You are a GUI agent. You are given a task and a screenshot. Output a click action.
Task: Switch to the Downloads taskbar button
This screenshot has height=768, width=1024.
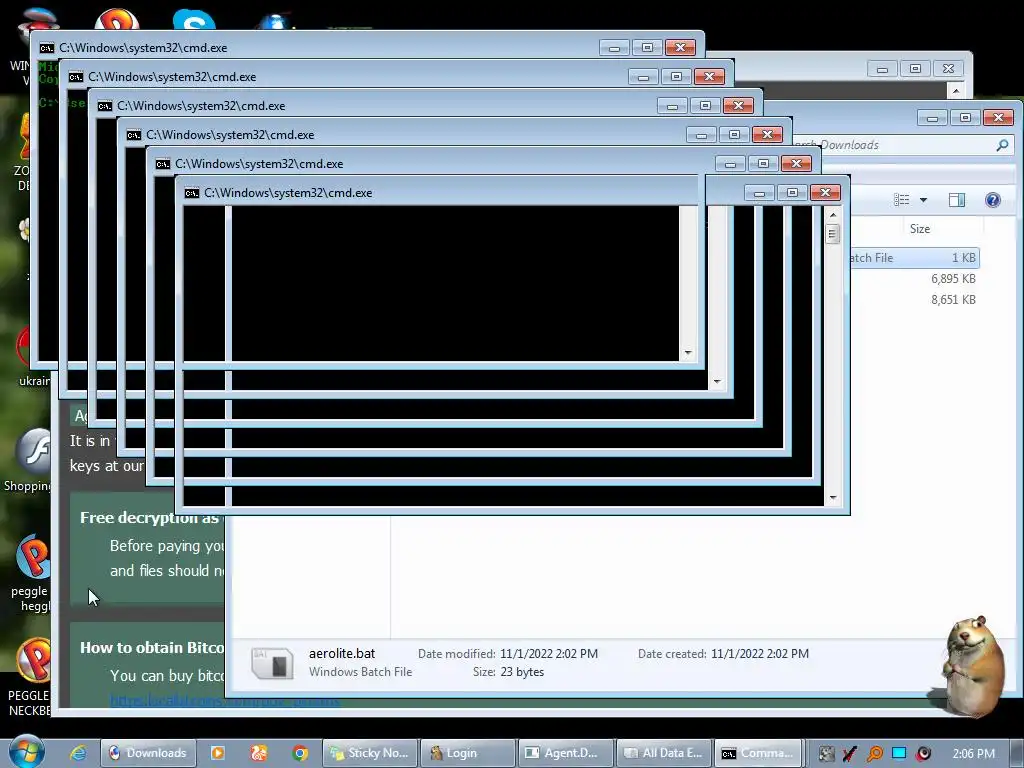click(x=148, y=753)
